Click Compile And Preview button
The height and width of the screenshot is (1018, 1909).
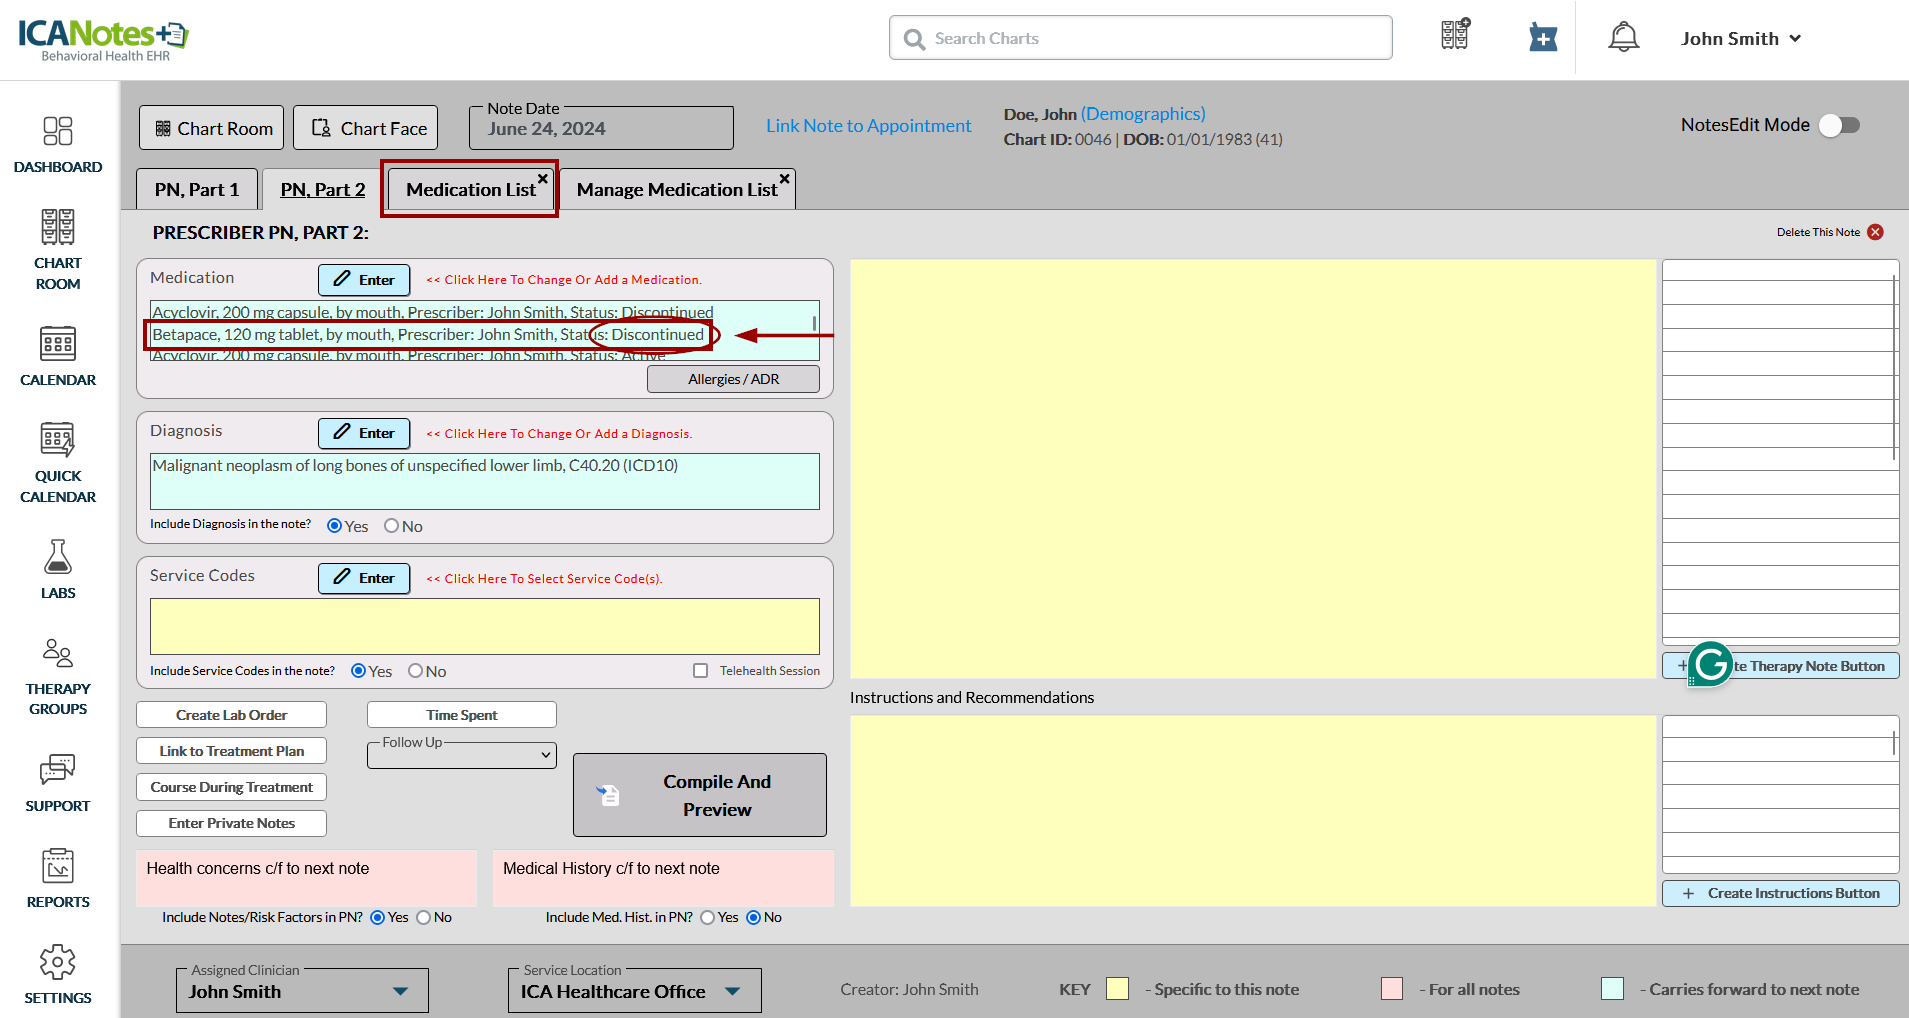pyautogui.click(x=699, y=795)
